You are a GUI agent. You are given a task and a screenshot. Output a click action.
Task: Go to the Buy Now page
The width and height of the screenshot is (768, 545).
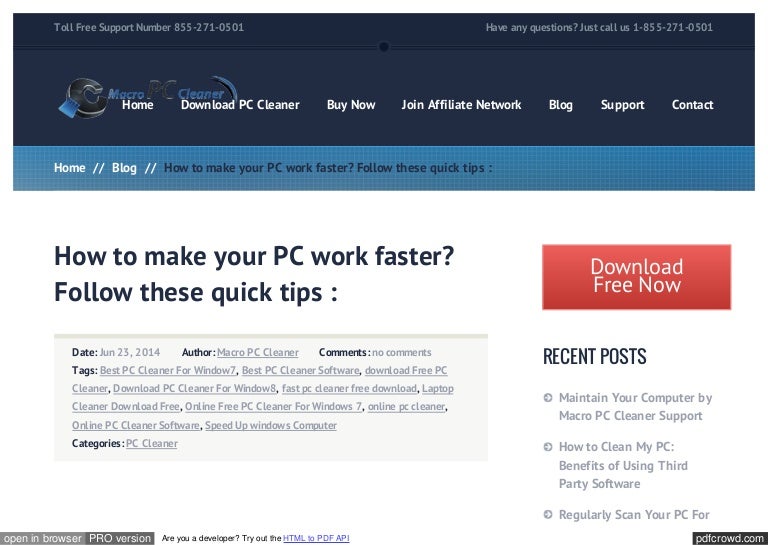pos(351,105)
